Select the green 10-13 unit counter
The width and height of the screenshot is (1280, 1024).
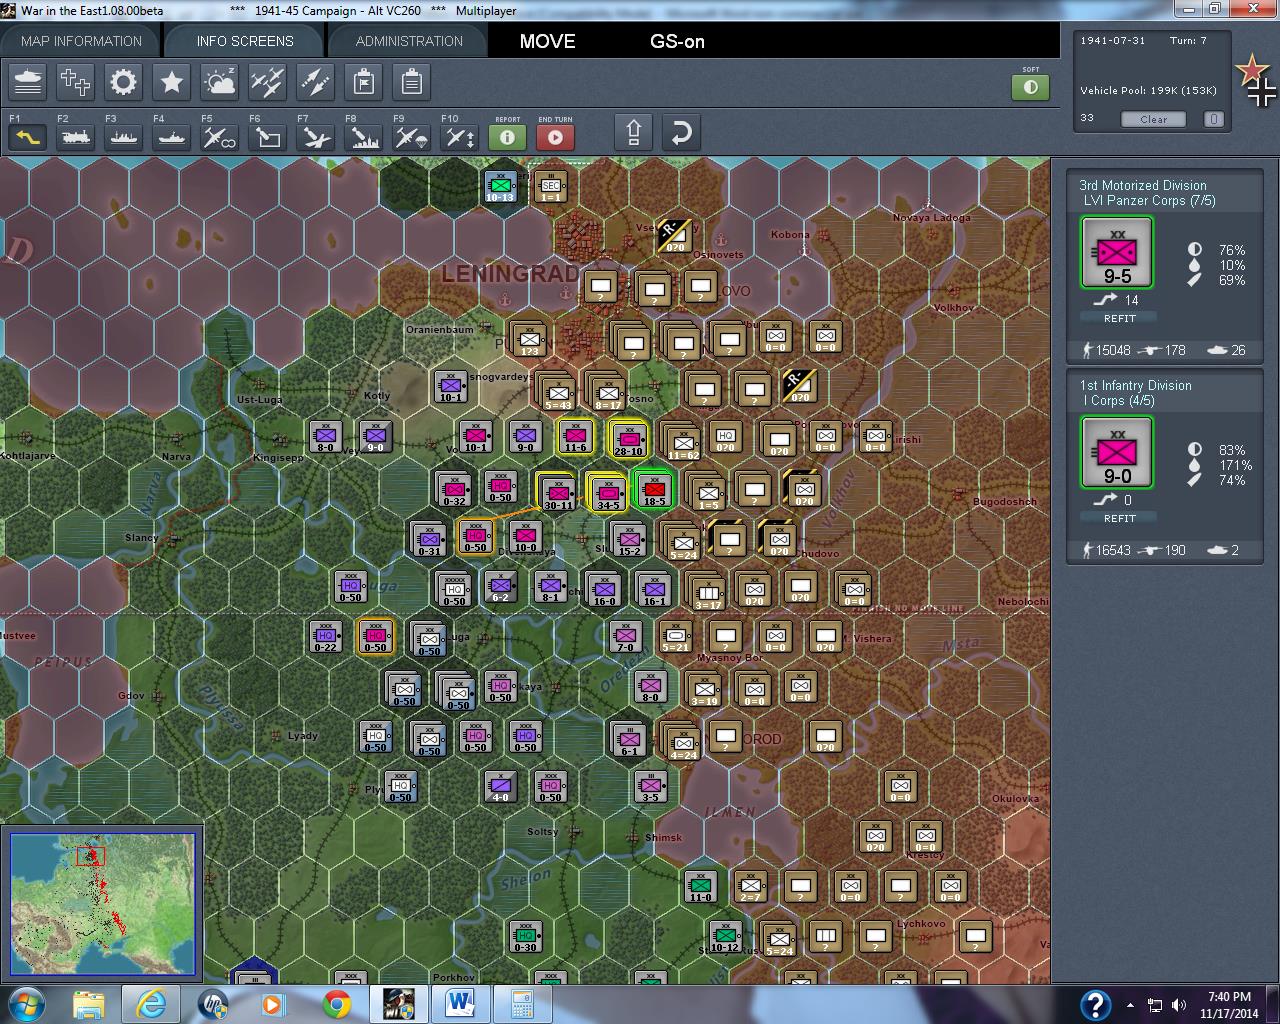point(500,185)
